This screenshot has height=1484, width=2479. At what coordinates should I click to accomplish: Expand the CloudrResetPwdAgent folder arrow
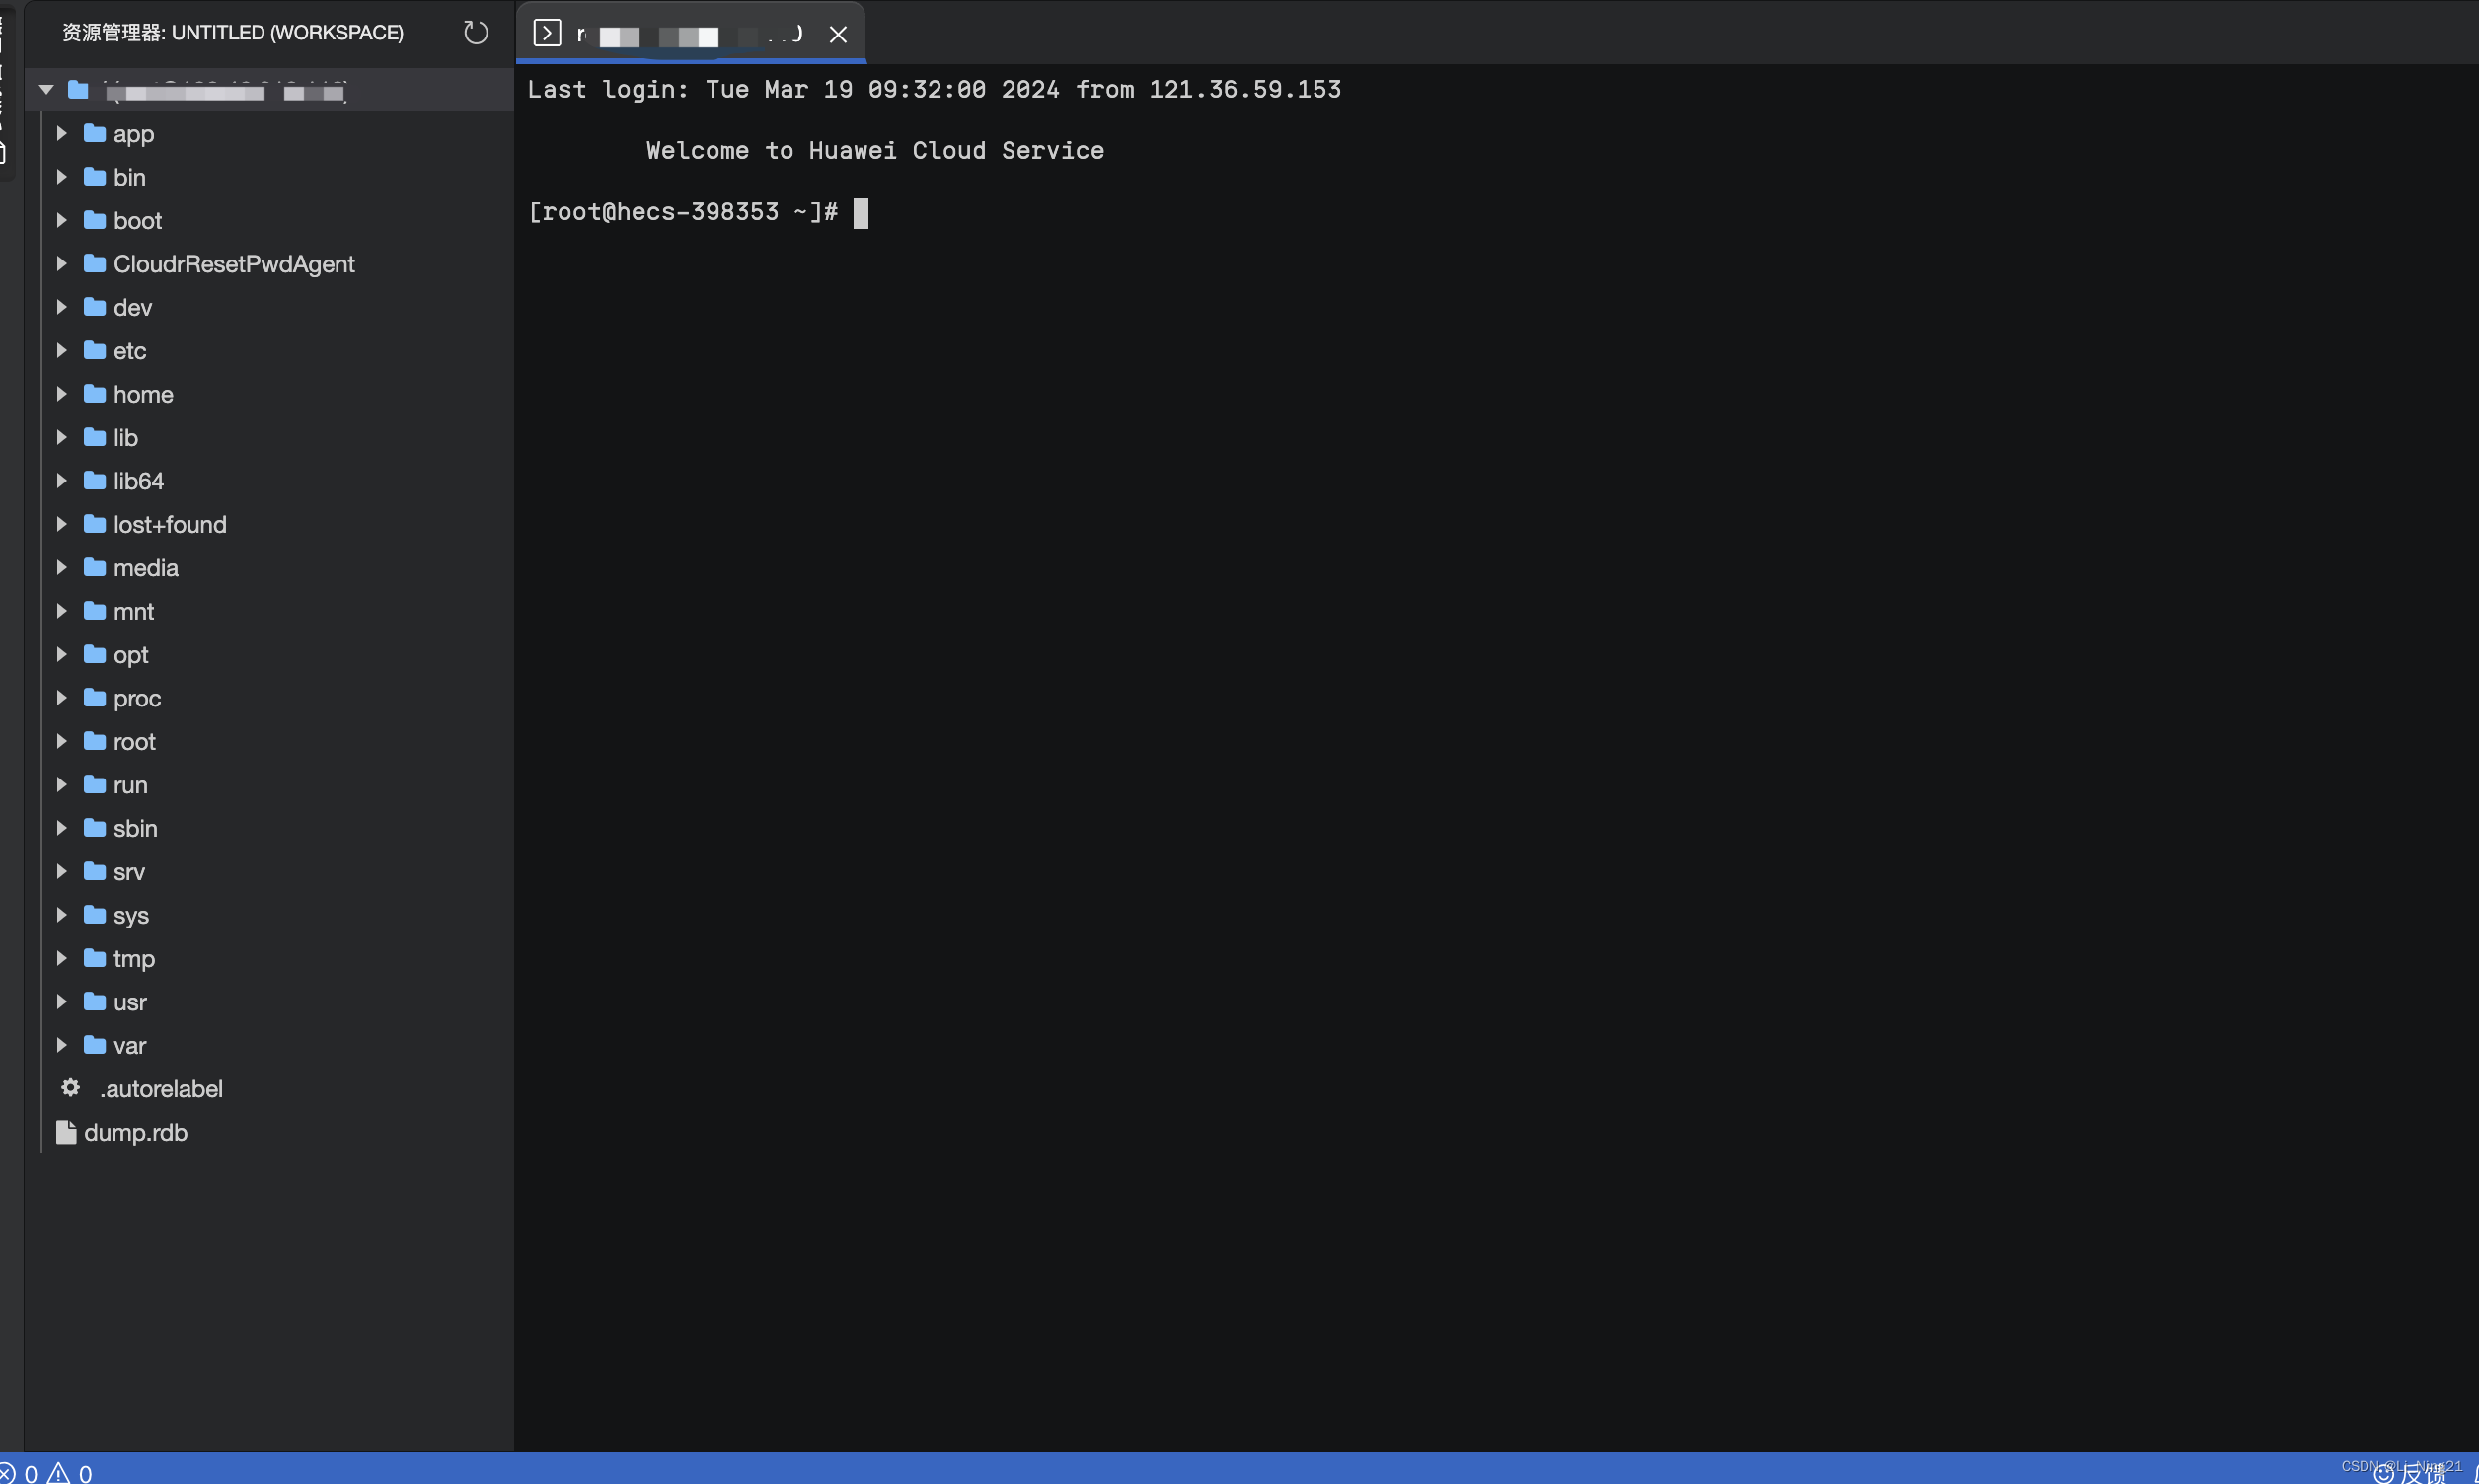pyautogui.click(x=61, y=264)
